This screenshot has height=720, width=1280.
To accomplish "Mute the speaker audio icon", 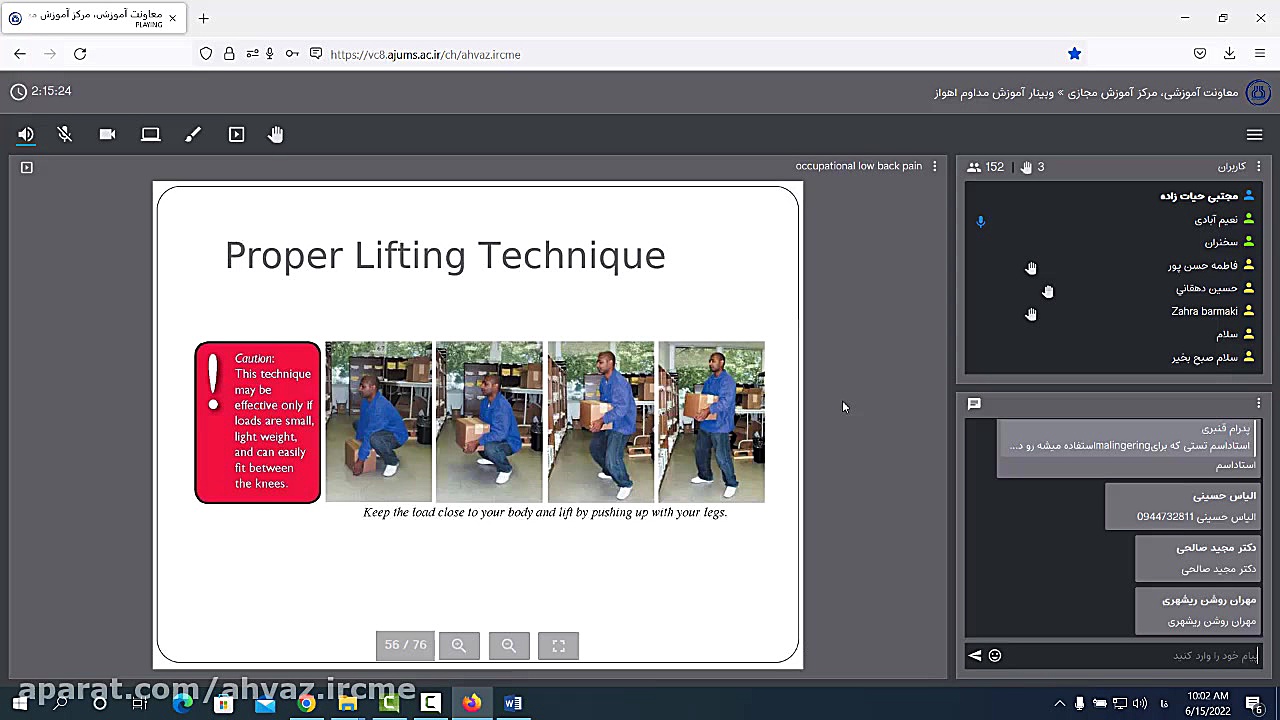I will [26, 135].
